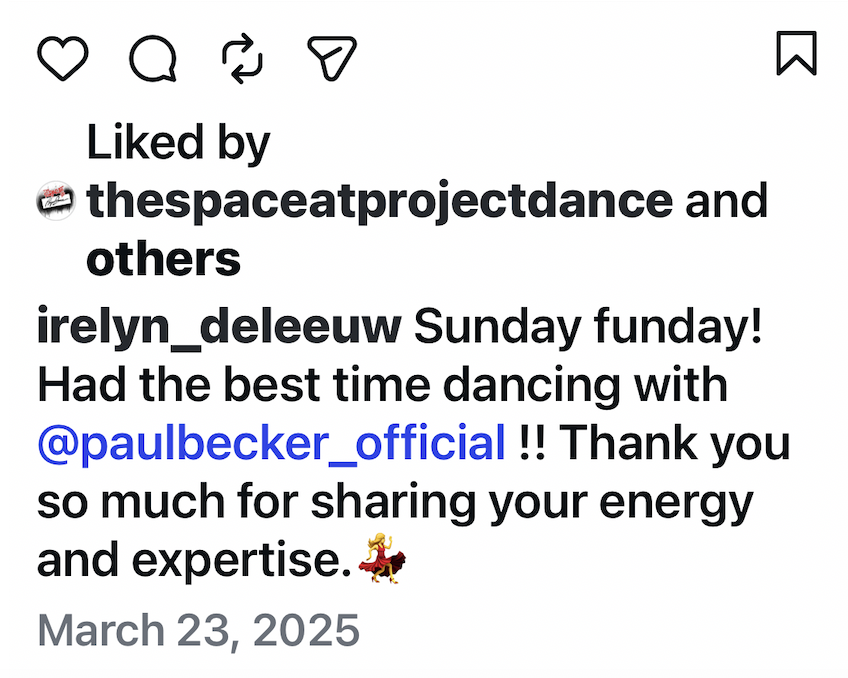Tap the heart to unlike if already liked
The width and height of the screenshot is (848, 678).
pos(63,57)
